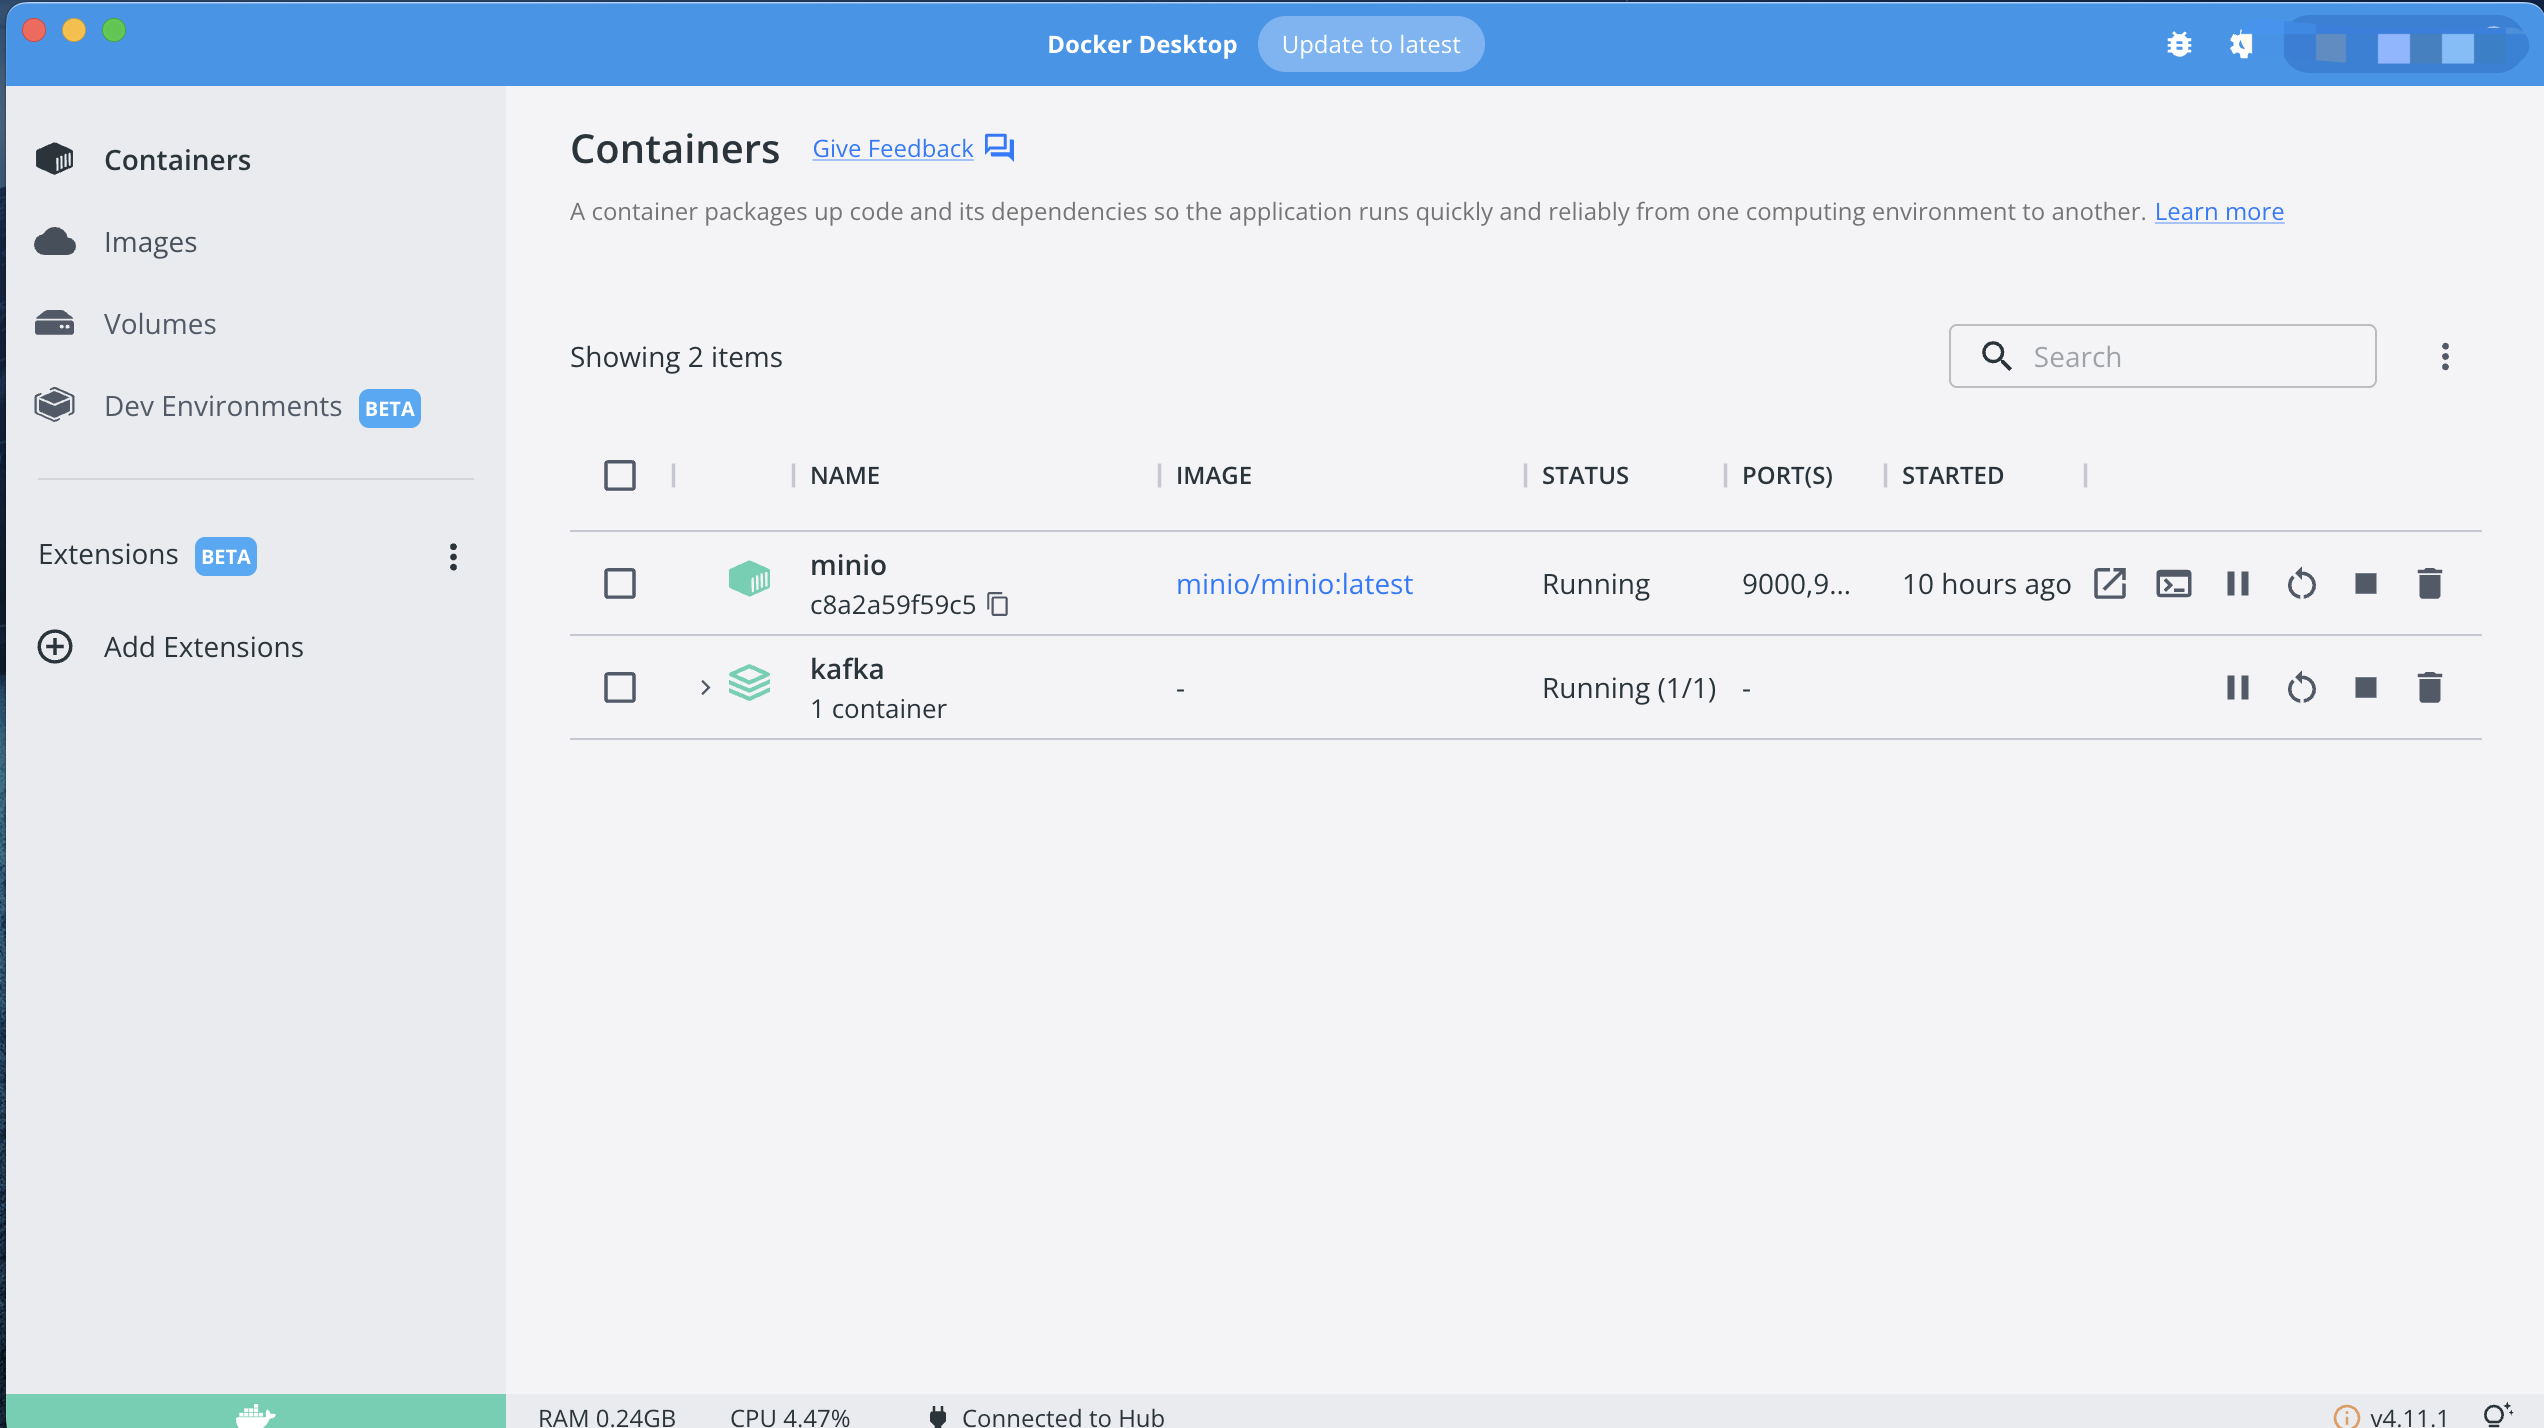Viewport: 2544px width, 1428px height.
Task: Check the kafka row checkbox
Action: point(620,688)
